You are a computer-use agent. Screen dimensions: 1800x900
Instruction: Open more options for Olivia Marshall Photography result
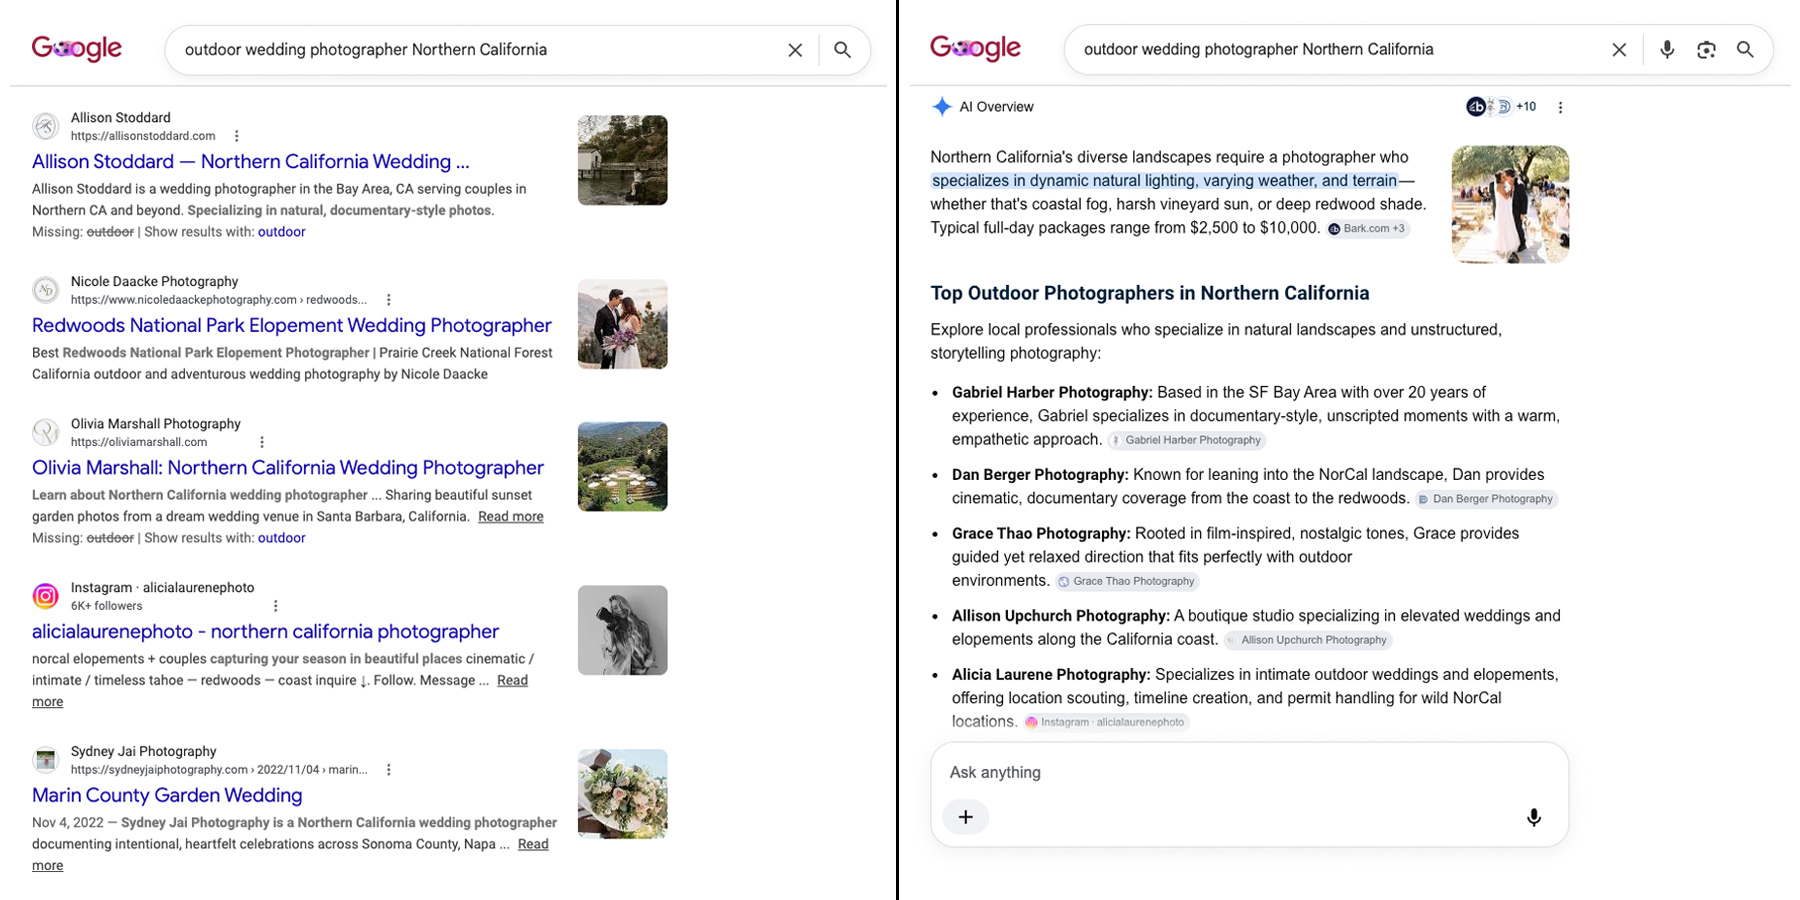pos(262,442)
